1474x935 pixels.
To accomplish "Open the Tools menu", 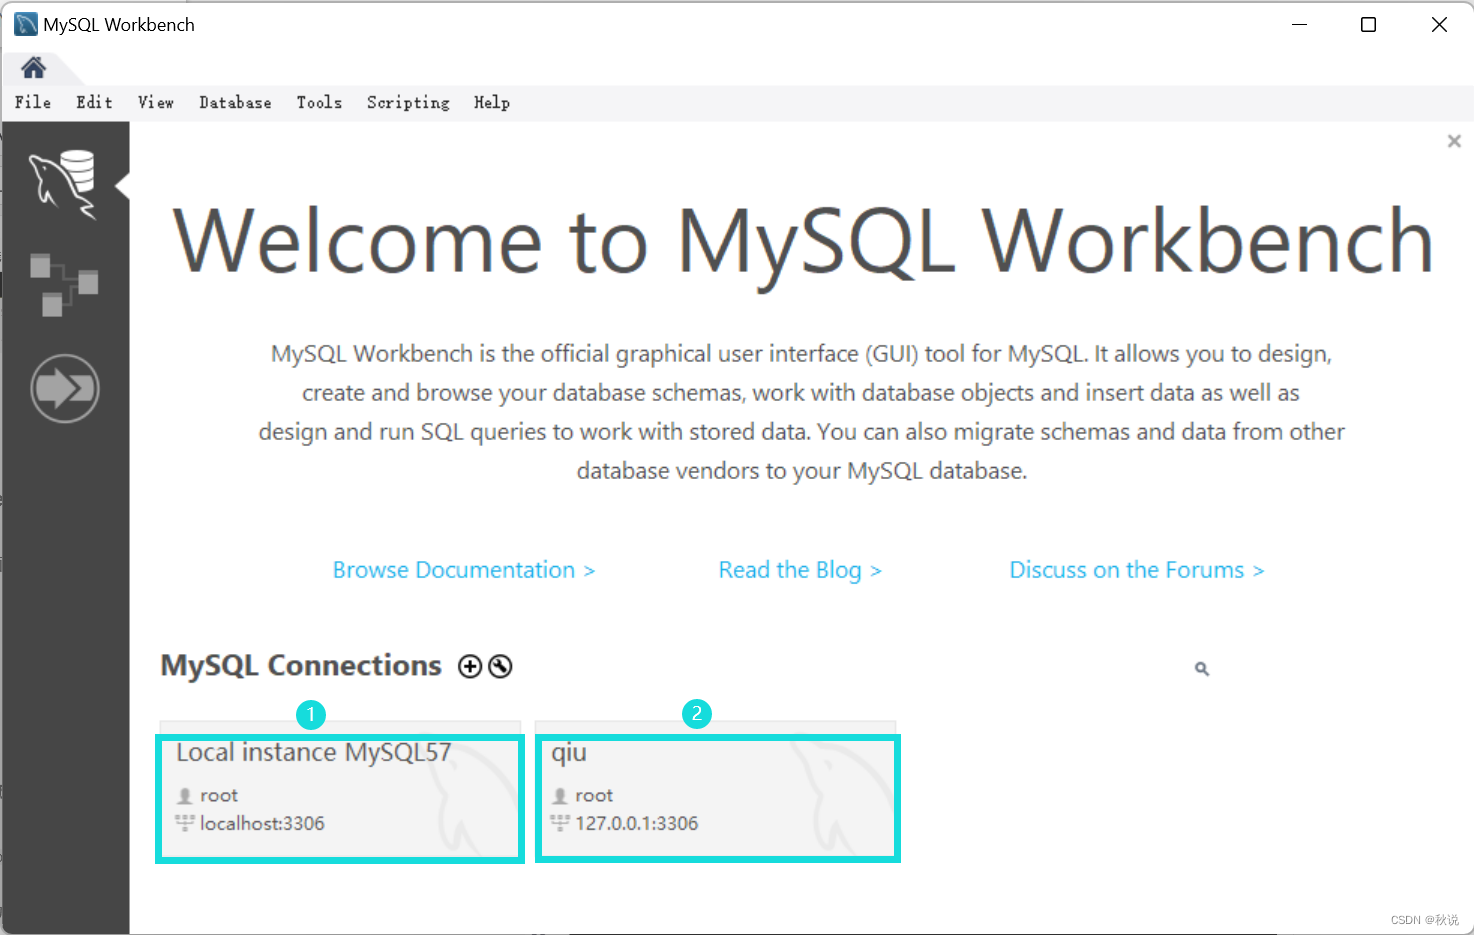I will pyautogui.click(x=319, y=102).
